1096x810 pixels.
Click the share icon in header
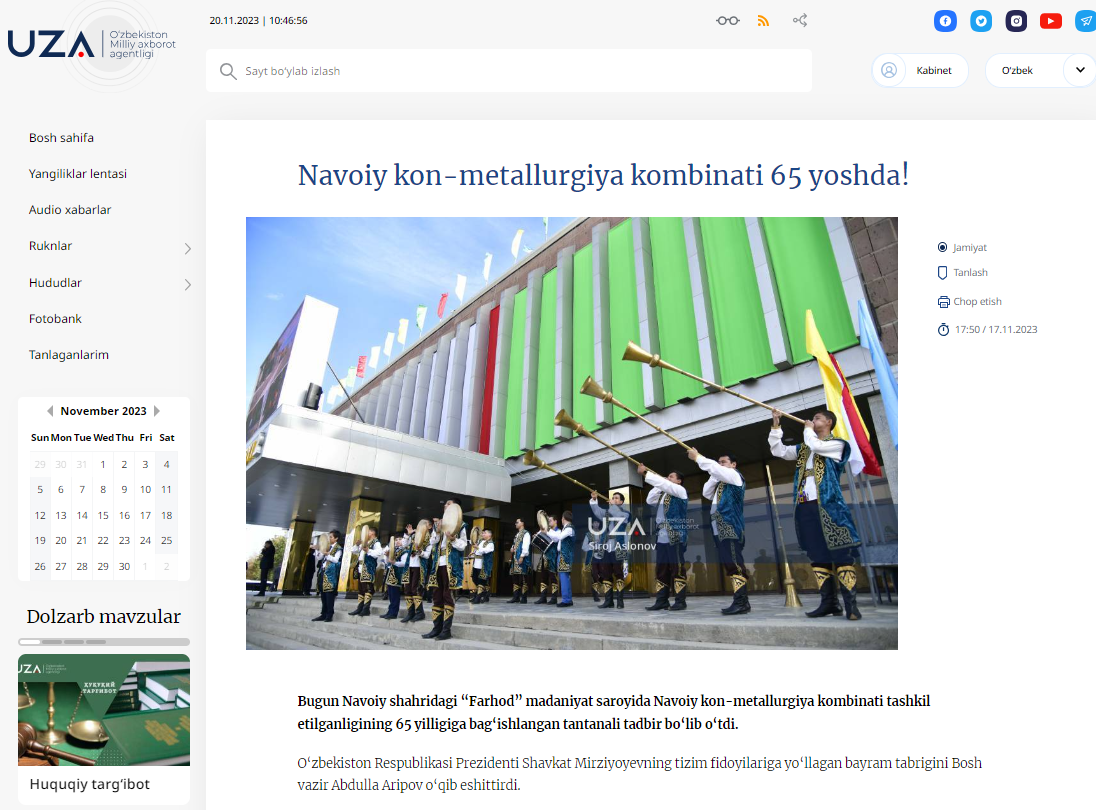point(799,20)
